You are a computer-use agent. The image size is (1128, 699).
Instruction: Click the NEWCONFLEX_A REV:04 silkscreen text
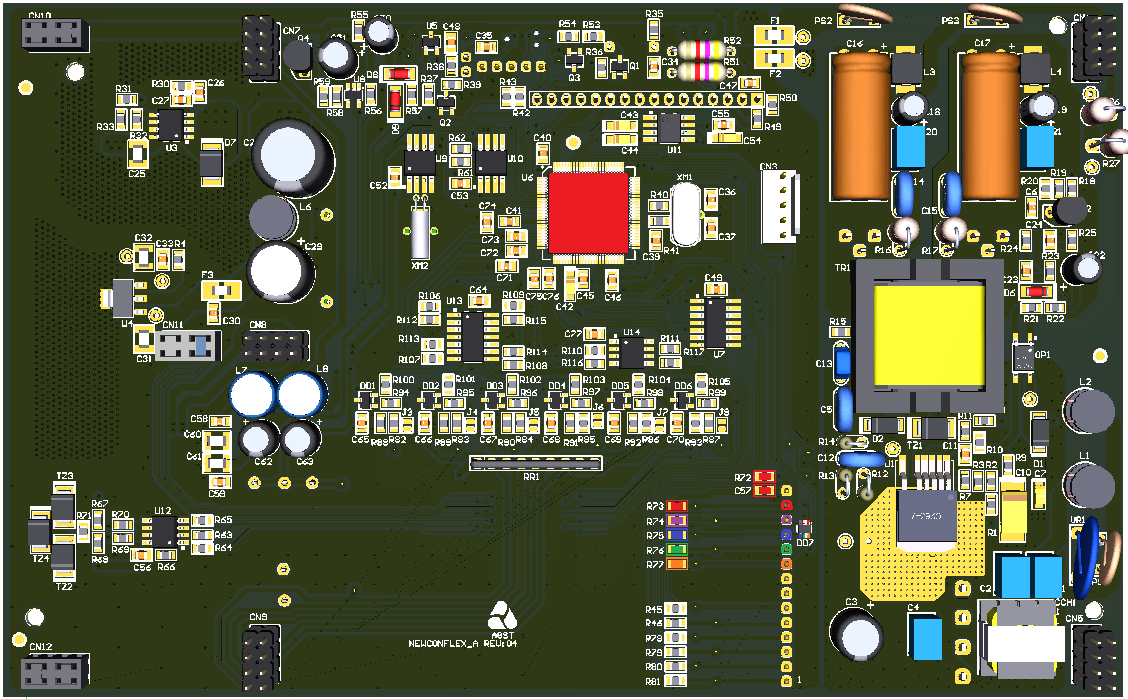point(462,644)
